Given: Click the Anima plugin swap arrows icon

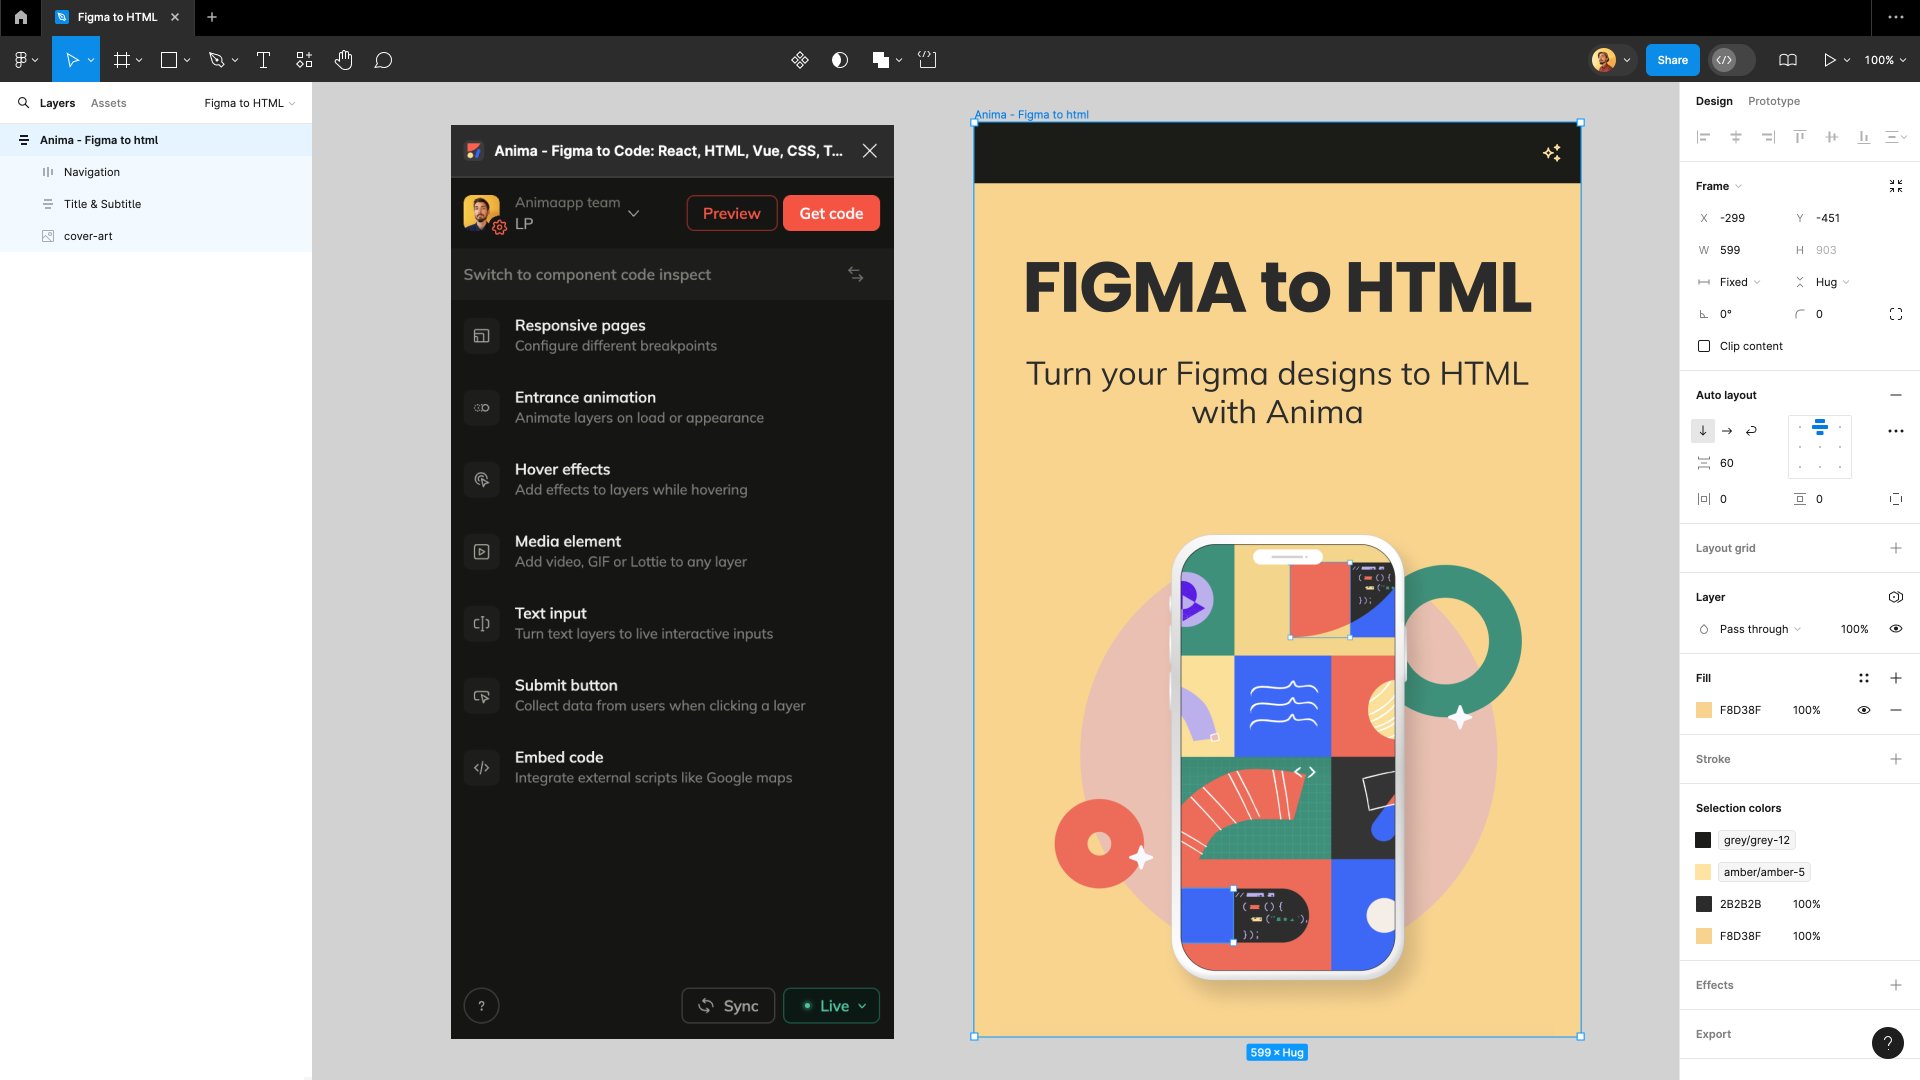Looking at the screenshot, I should (x=856, y=274).
